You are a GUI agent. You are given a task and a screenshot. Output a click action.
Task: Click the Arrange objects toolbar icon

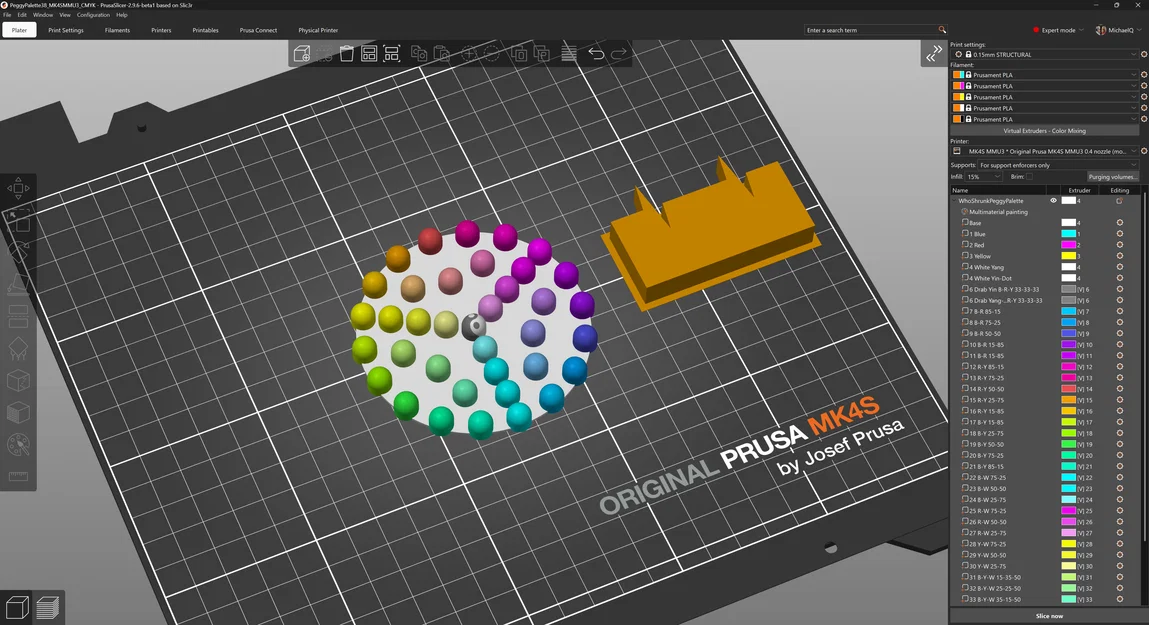369,53
